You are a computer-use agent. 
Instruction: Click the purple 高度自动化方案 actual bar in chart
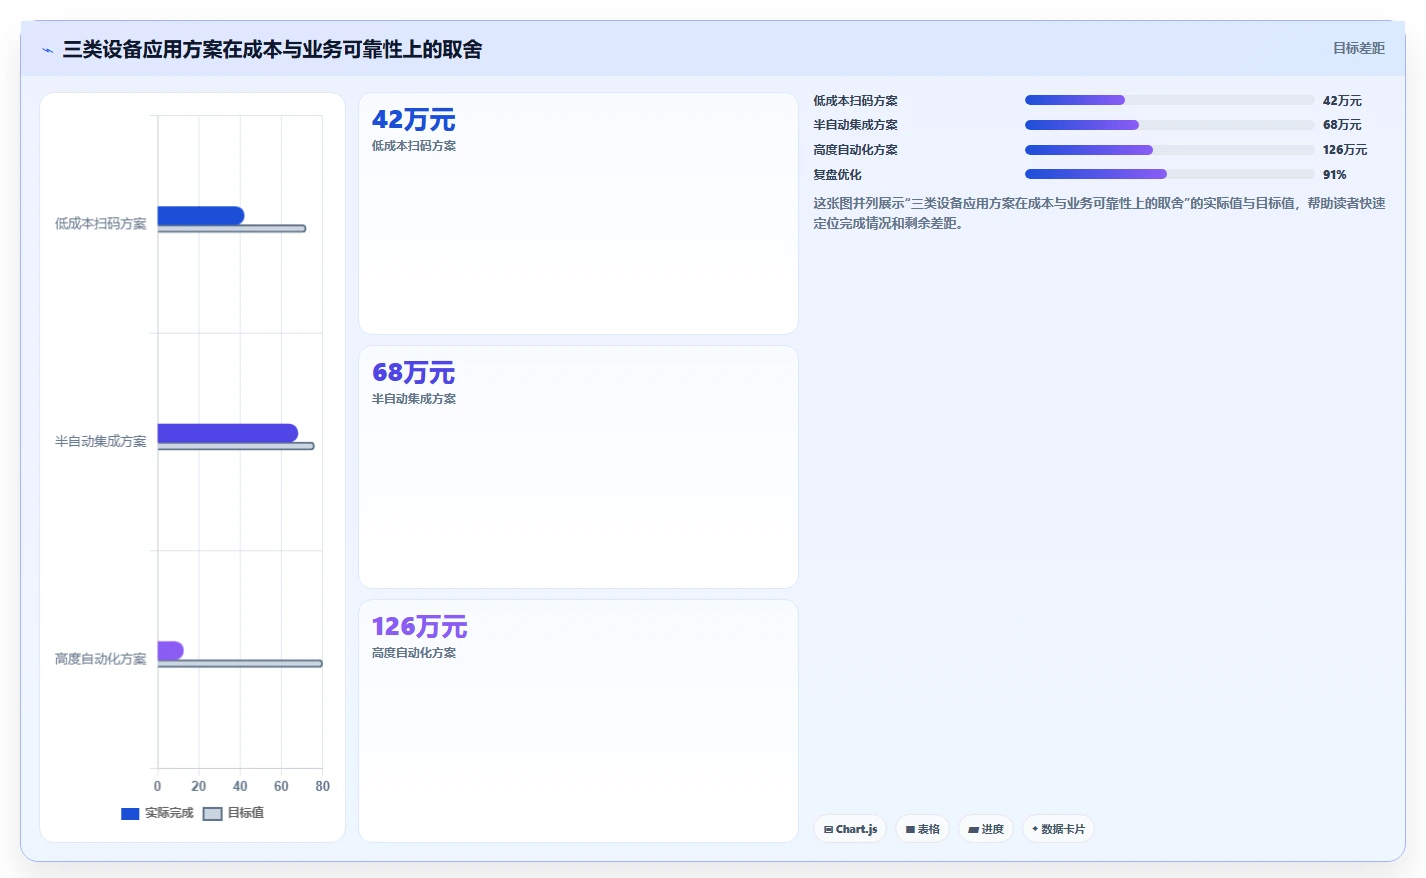pos(171,651)
